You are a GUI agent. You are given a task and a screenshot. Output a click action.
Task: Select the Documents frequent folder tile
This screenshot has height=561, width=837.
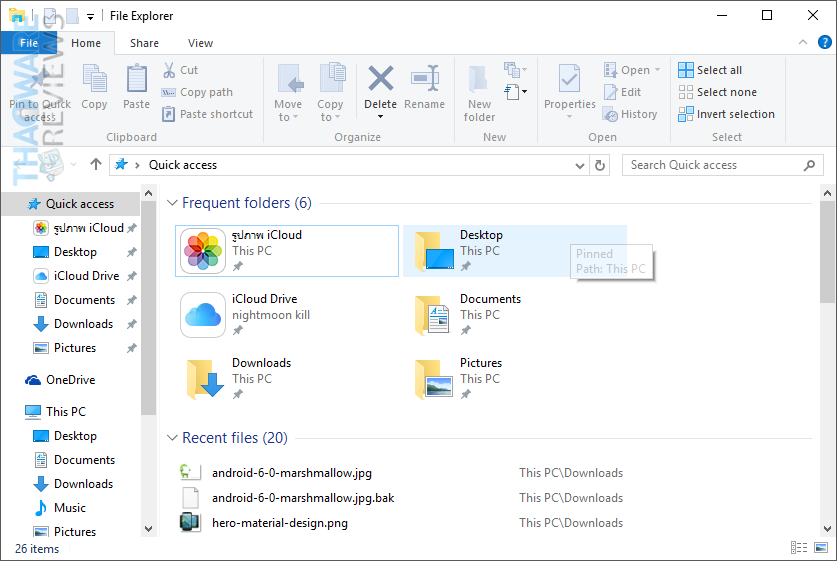tap(515, 315)
